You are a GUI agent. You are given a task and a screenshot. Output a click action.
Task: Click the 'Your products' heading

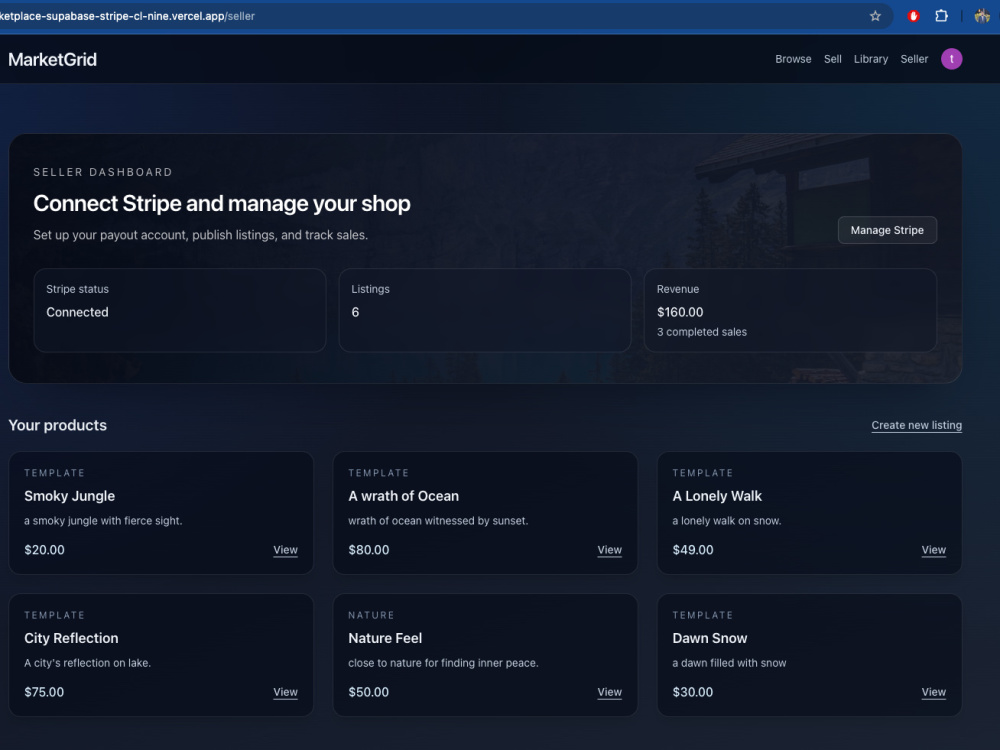click(57, 425)
